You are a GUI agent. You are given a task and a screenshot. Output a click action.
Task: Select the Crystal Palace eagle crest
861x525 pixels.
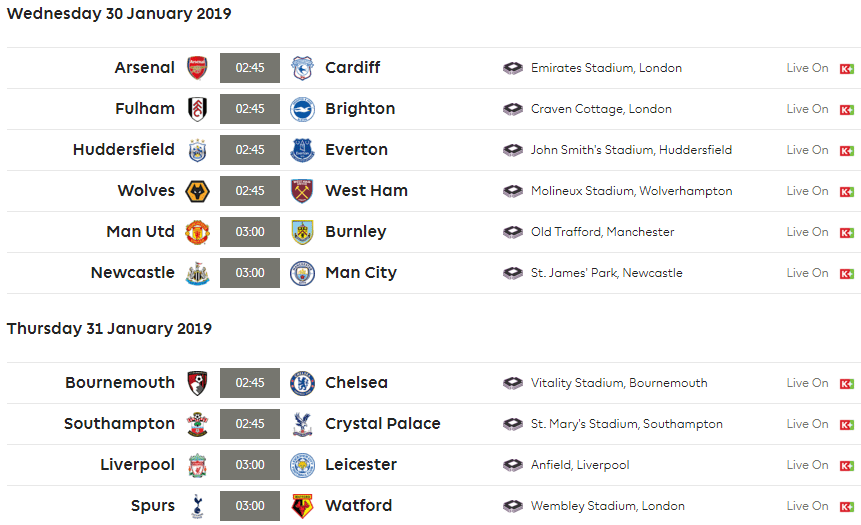302,424
